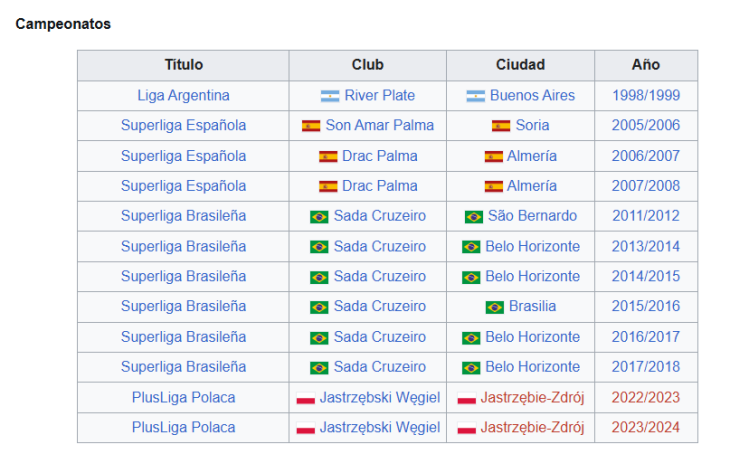Open the 1998/1999 season link
This screenshot has width=730, height=454.
[646, 96]
